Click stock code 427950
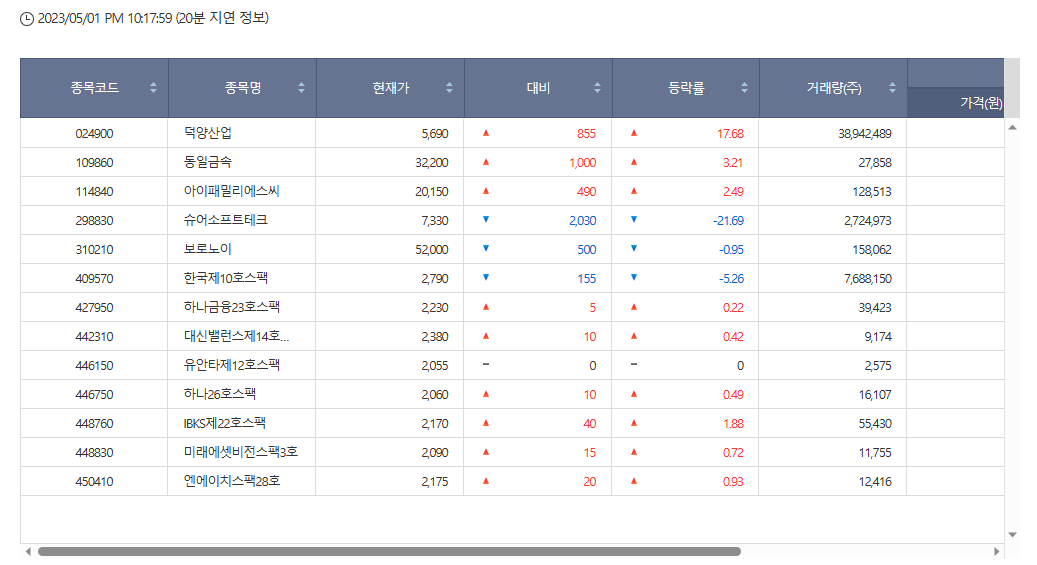The height and width of the screenshot is (565, 1037). 94,308
